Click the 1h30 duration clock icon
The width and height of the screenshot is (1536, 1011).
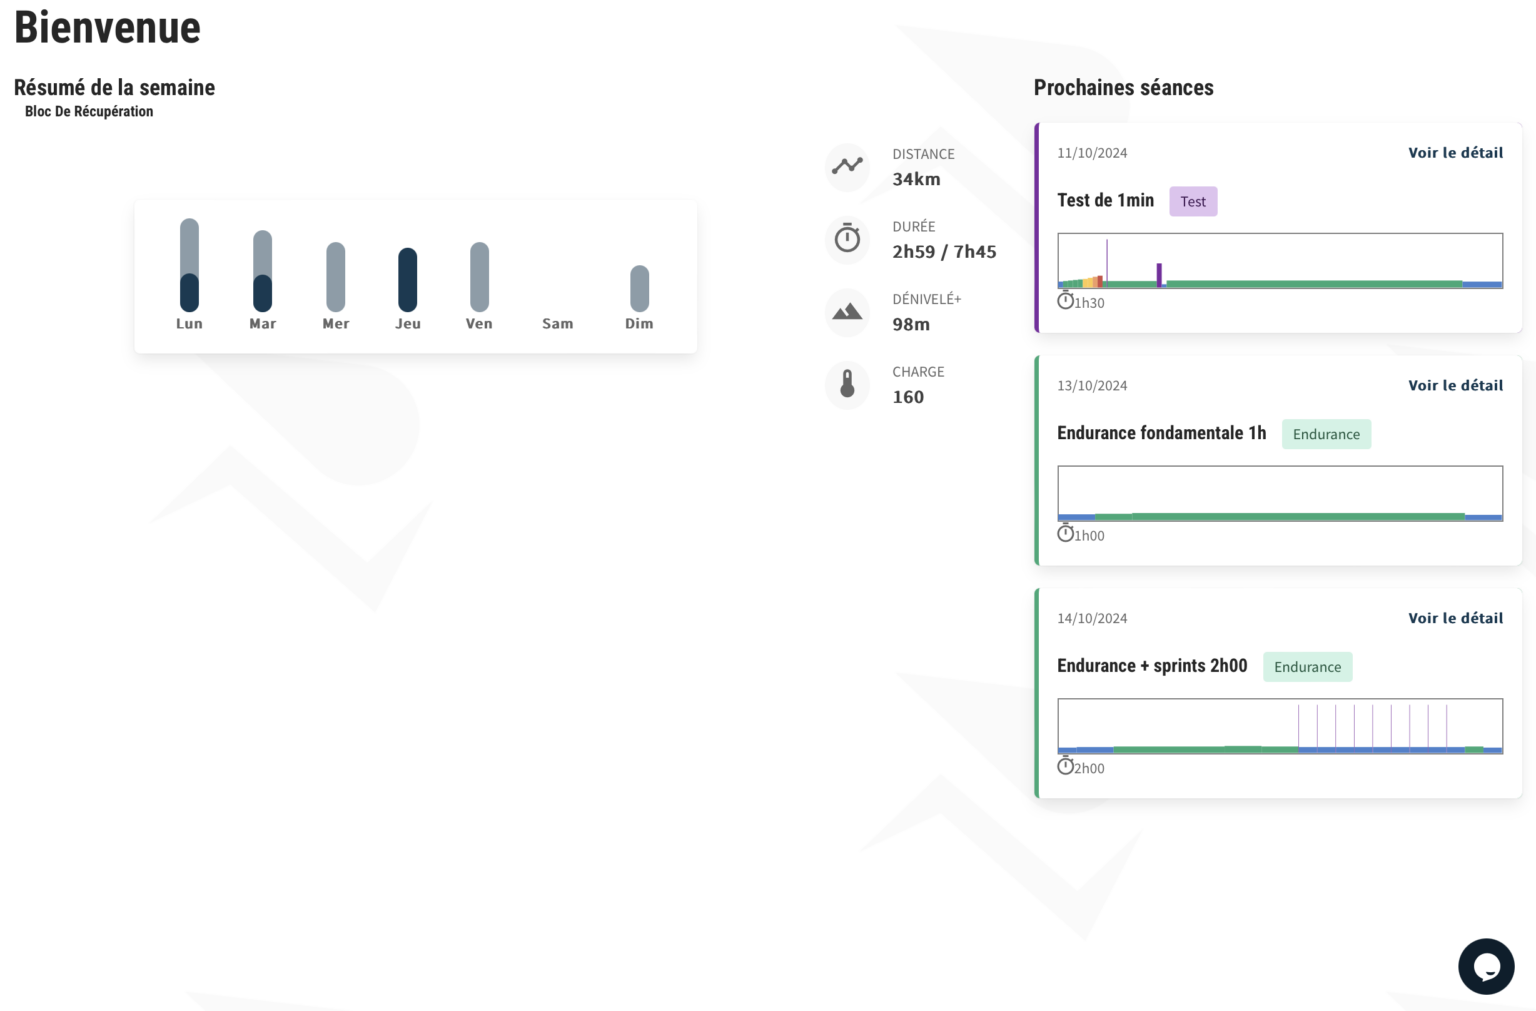coord(1065,301)
